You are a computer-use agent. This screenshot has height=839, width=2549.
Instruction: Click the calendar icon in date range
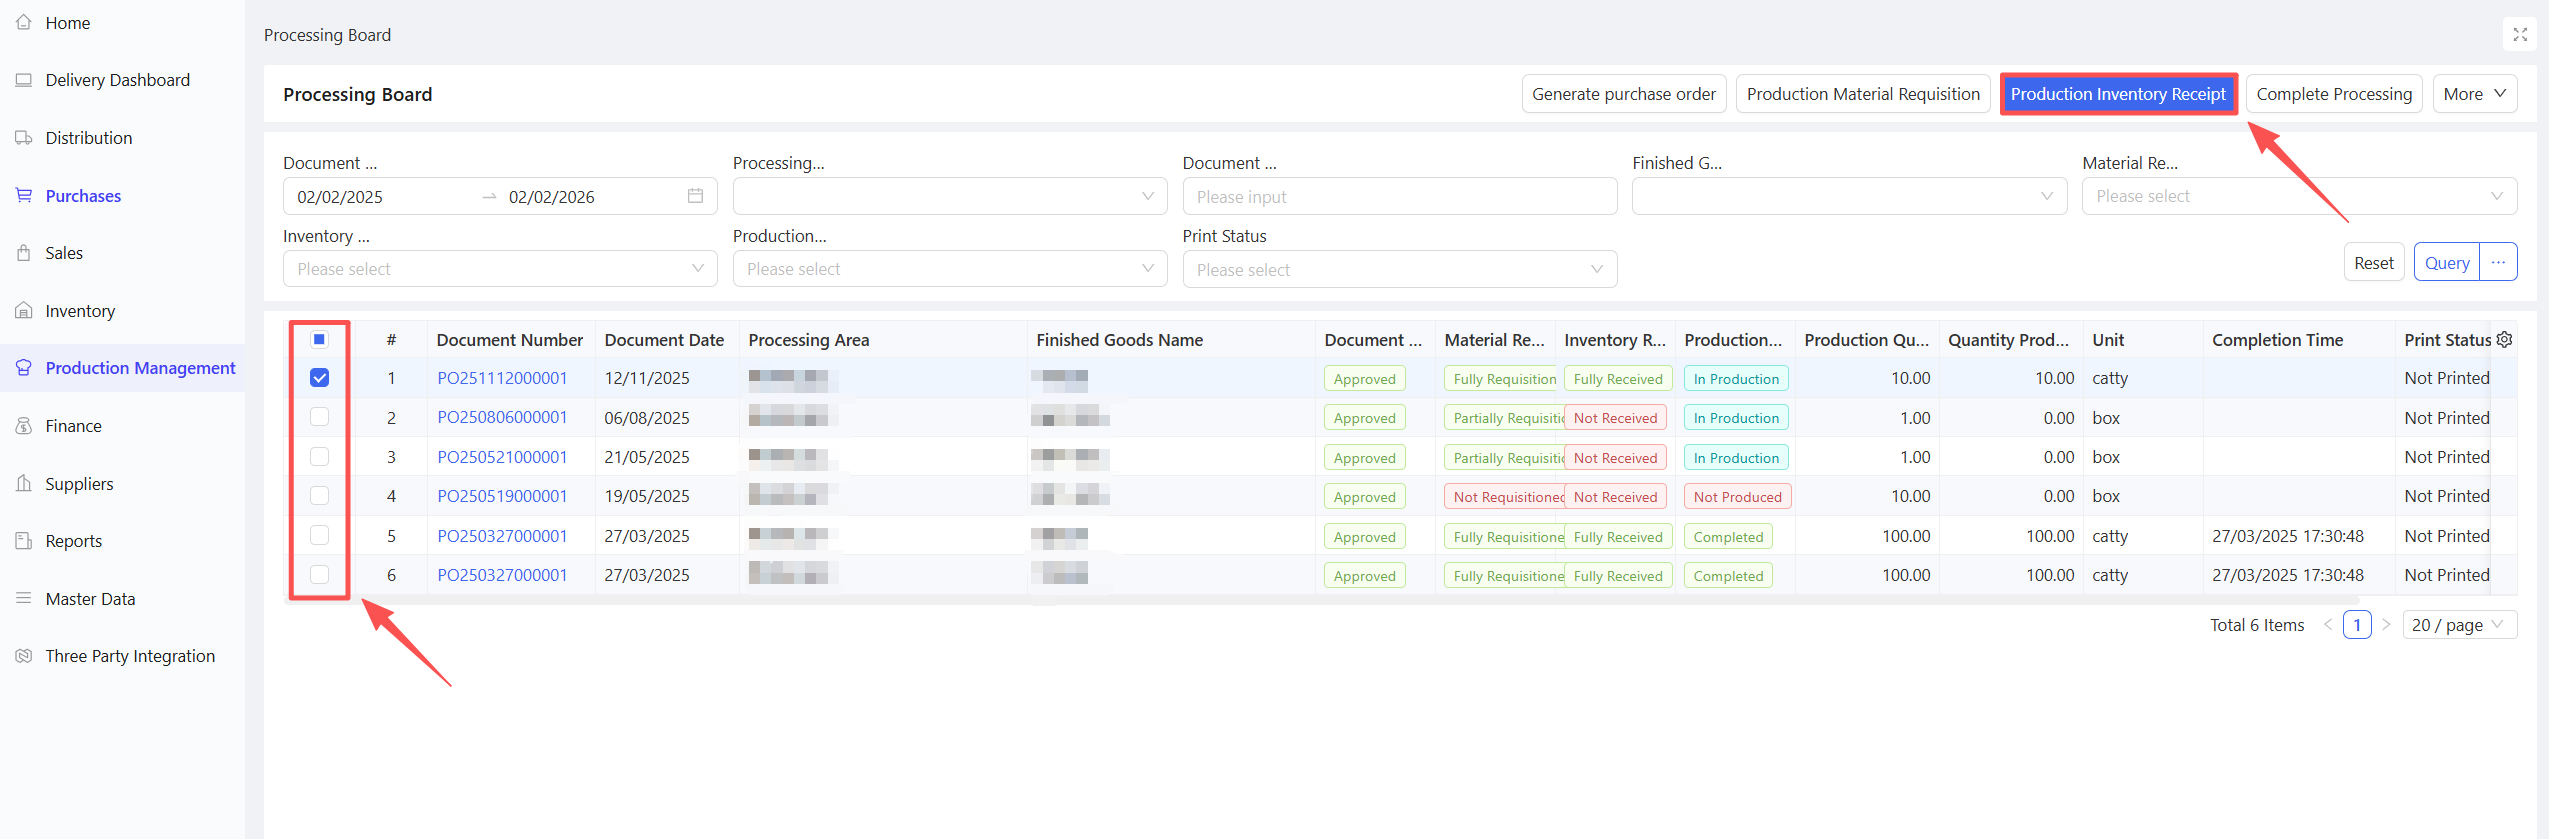(695, 196)
